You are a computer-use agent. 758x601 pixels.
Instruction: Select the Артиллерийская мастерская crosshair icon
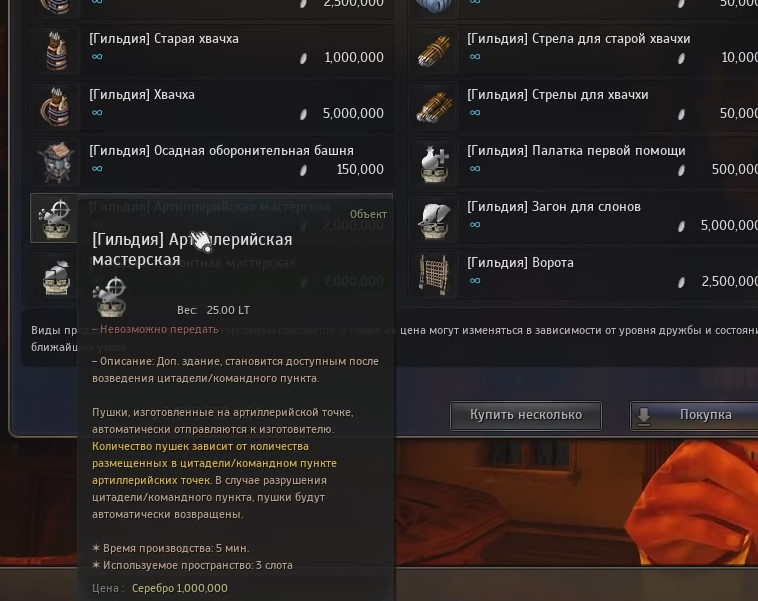tap(54, 219)
